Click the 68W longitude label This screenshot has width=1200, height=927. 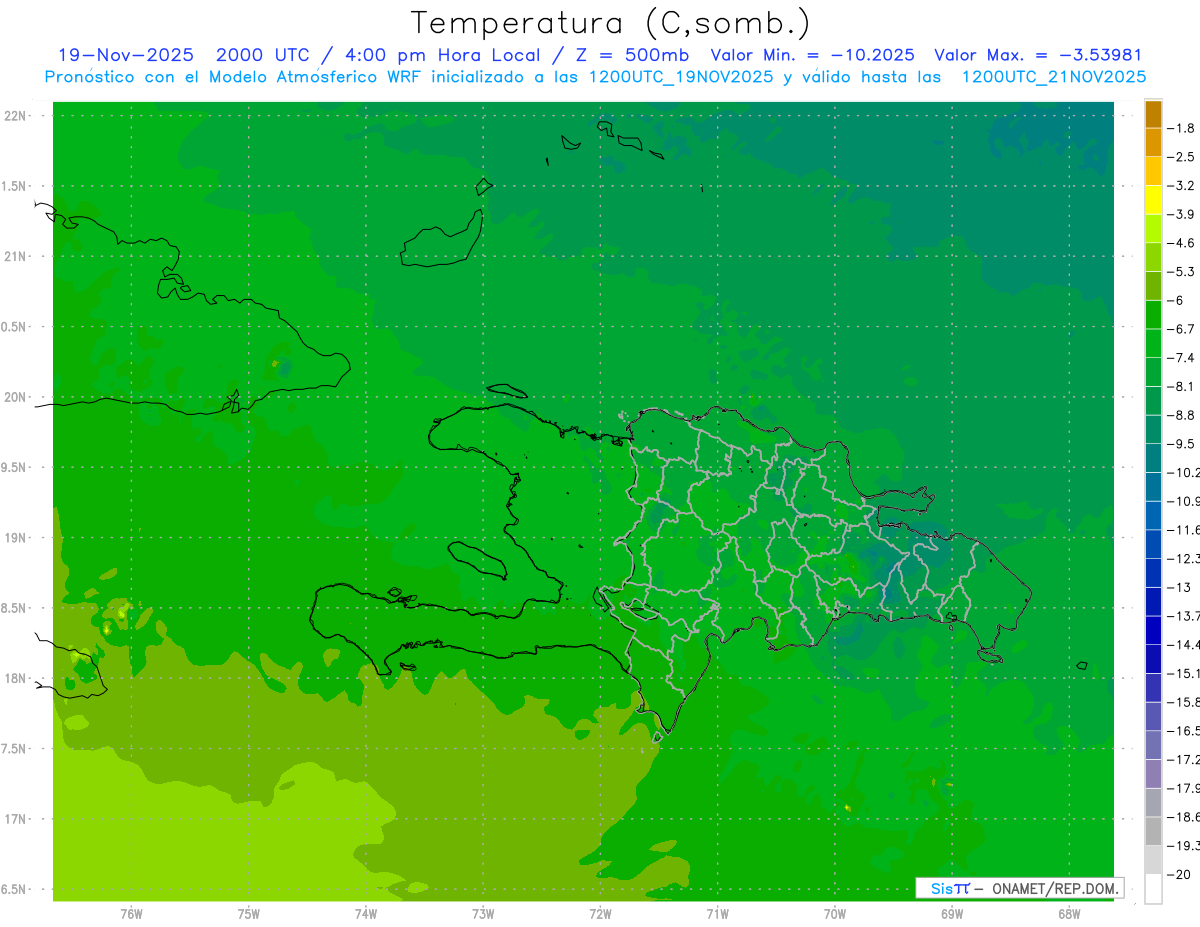pyautogui.click(x=1069, y=914)
